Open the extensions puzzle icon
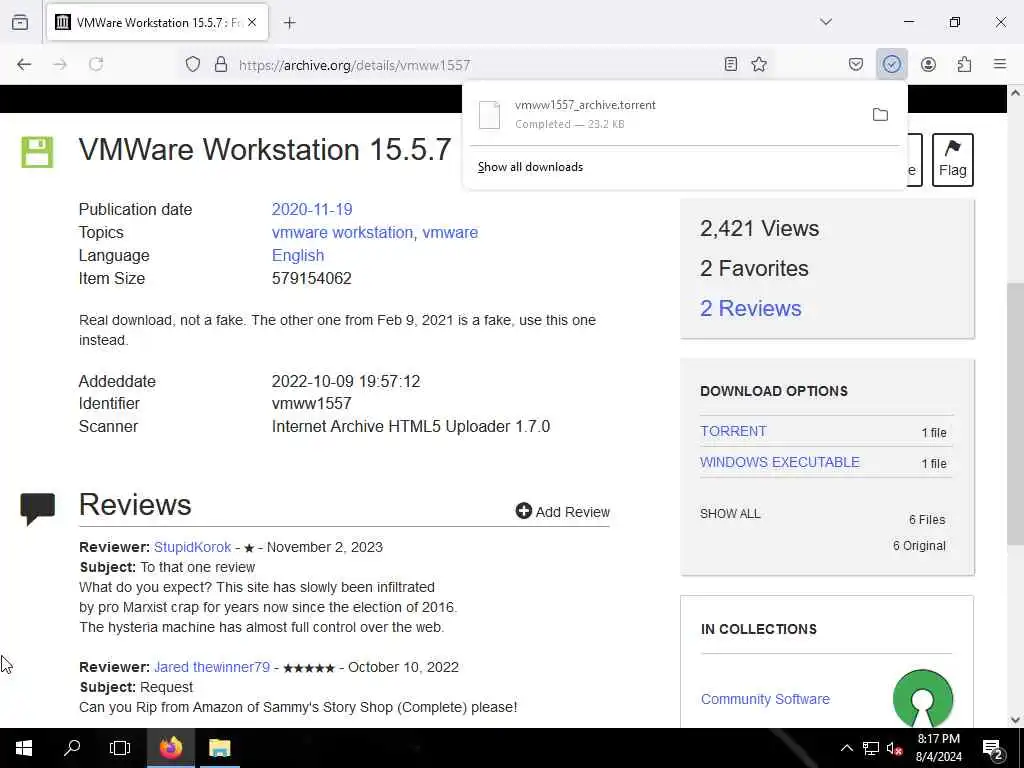Image resolution: width=1024 pixels, height=768 pixels. click(964, 64)
